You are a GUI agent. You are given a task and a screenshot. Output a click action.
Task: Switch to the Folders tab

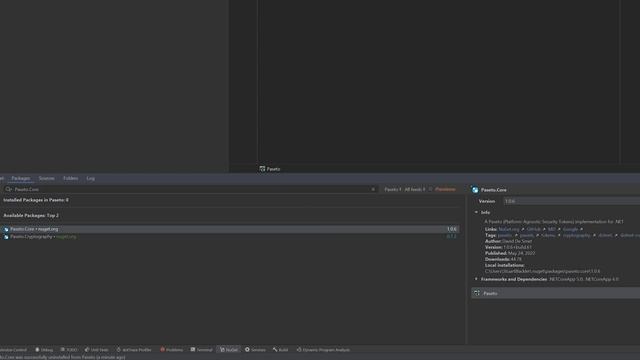click(x=70, y=178)
